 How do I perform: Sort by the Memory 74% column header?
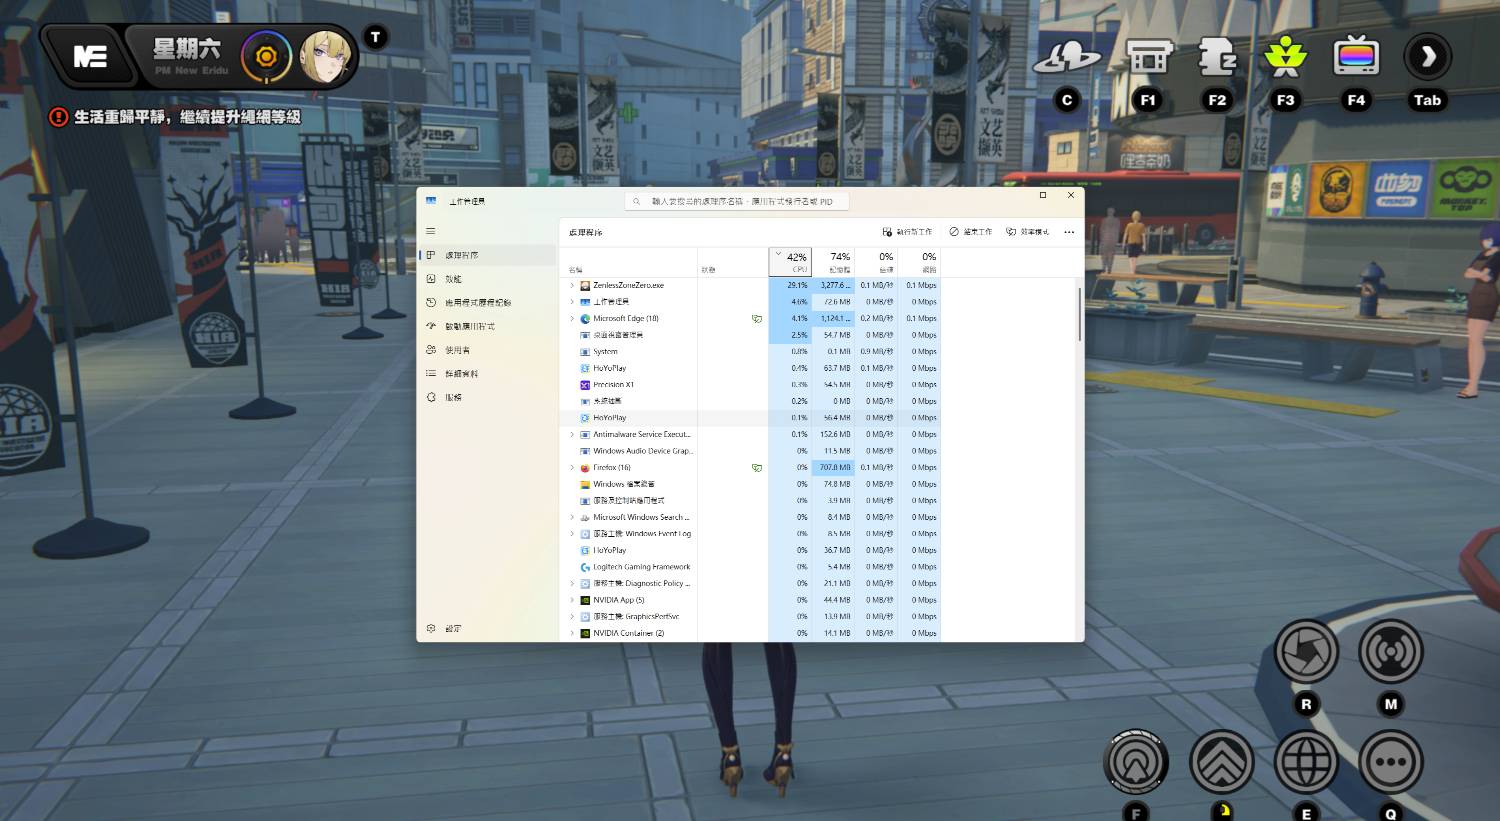pos(833,262)
